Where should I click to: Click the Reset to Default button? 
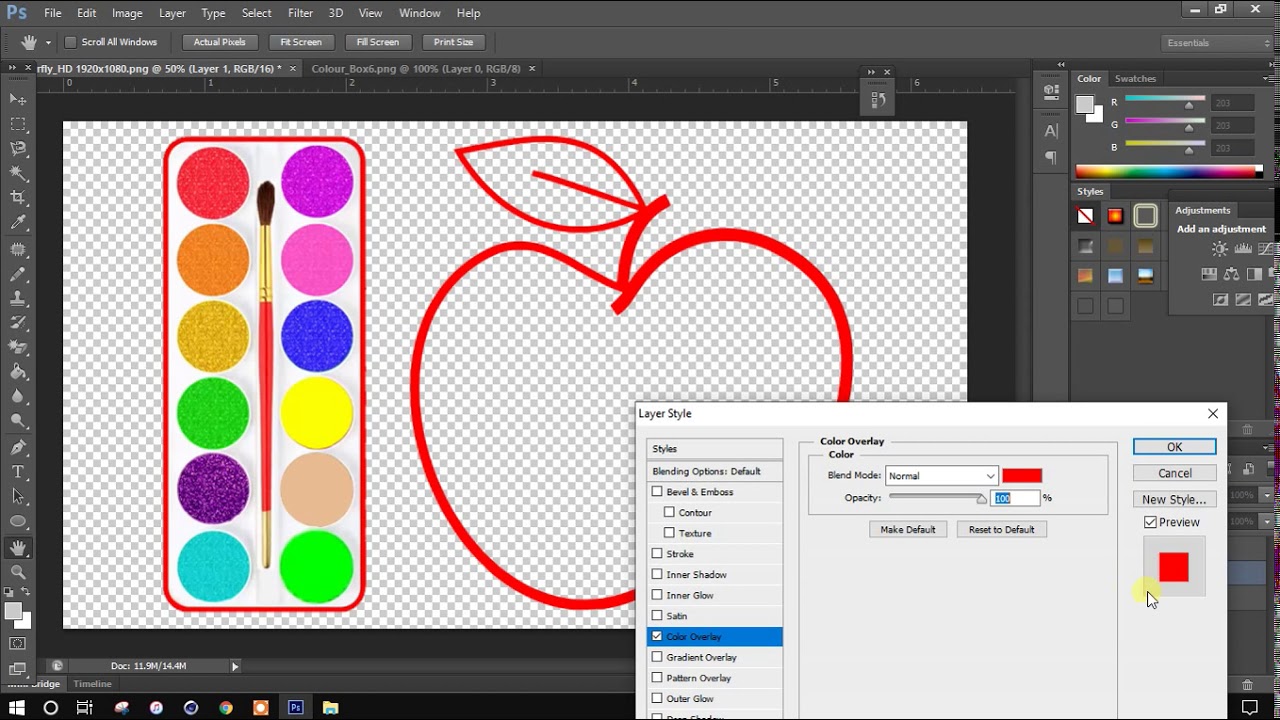pos(1001,530)
